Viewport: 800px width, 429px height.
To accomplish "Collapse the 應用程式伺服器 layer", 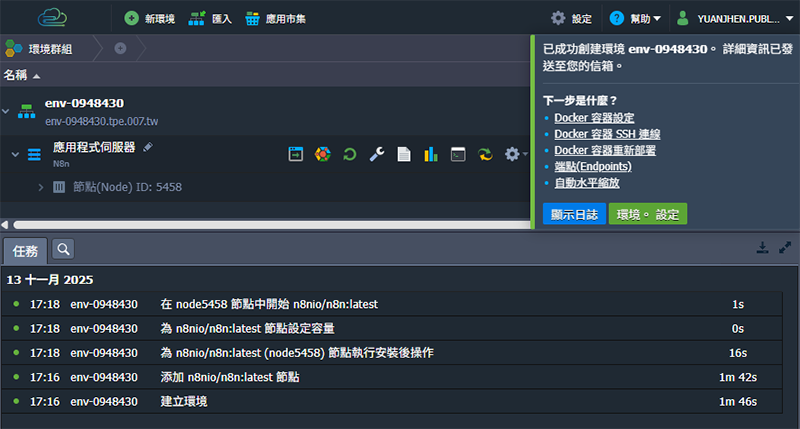I will pos(15,154).
